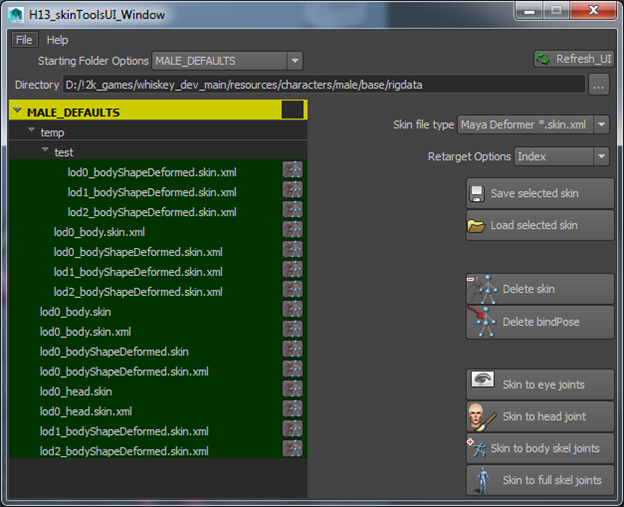Click the skin icon beside root lod2_bodyShapeDeformed.skin.xml
This screenshot has width=624, height=507.
click(292, 448)
